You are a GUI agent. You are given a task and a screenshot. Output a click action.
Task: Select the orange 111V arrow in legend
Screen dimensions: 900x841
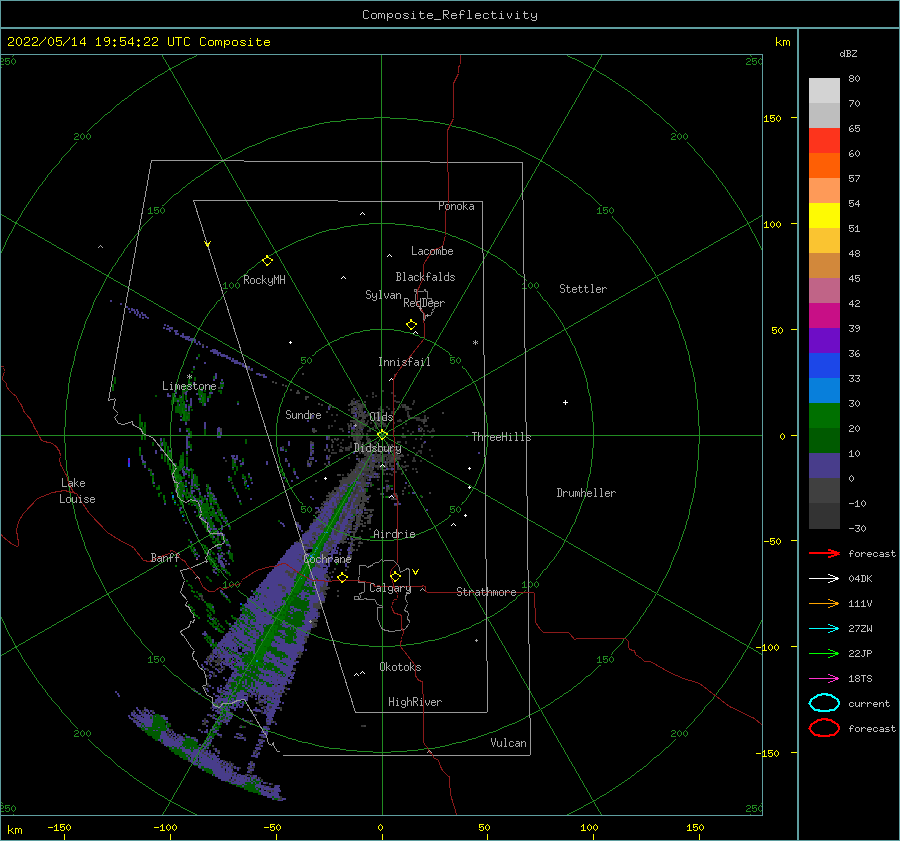coord(824,603)
